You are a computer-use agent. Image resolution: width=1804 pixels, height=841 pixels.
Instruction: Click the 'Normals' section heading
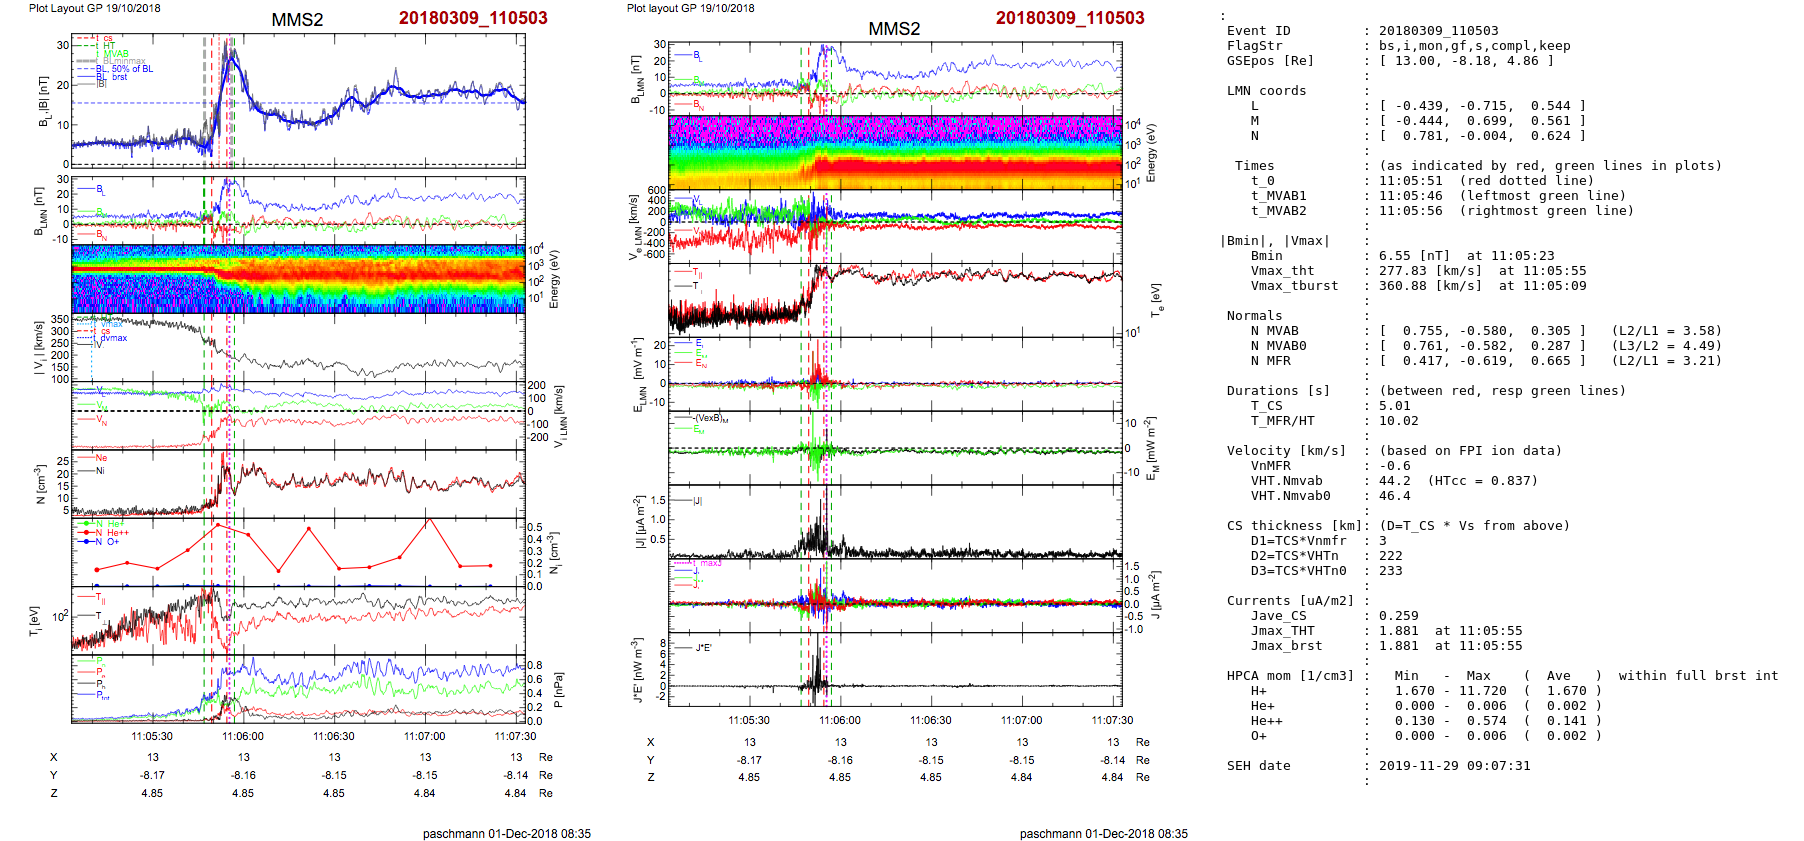click(1255, 316)
